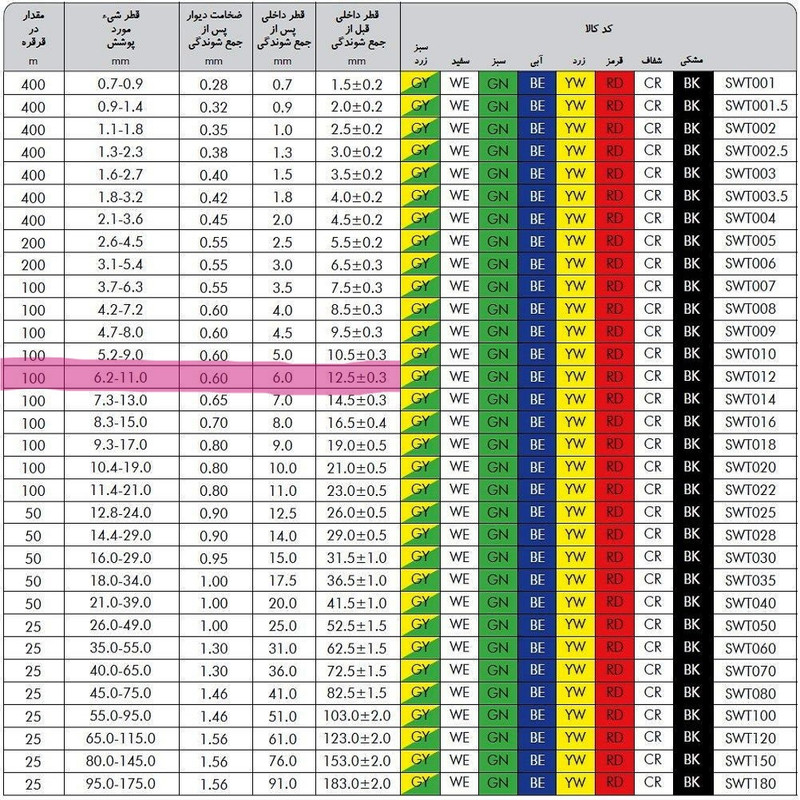The height and width of the screenshot is (800, 800).
Task: Click the red RD swatch in SWT012 row
Action: 614,376
